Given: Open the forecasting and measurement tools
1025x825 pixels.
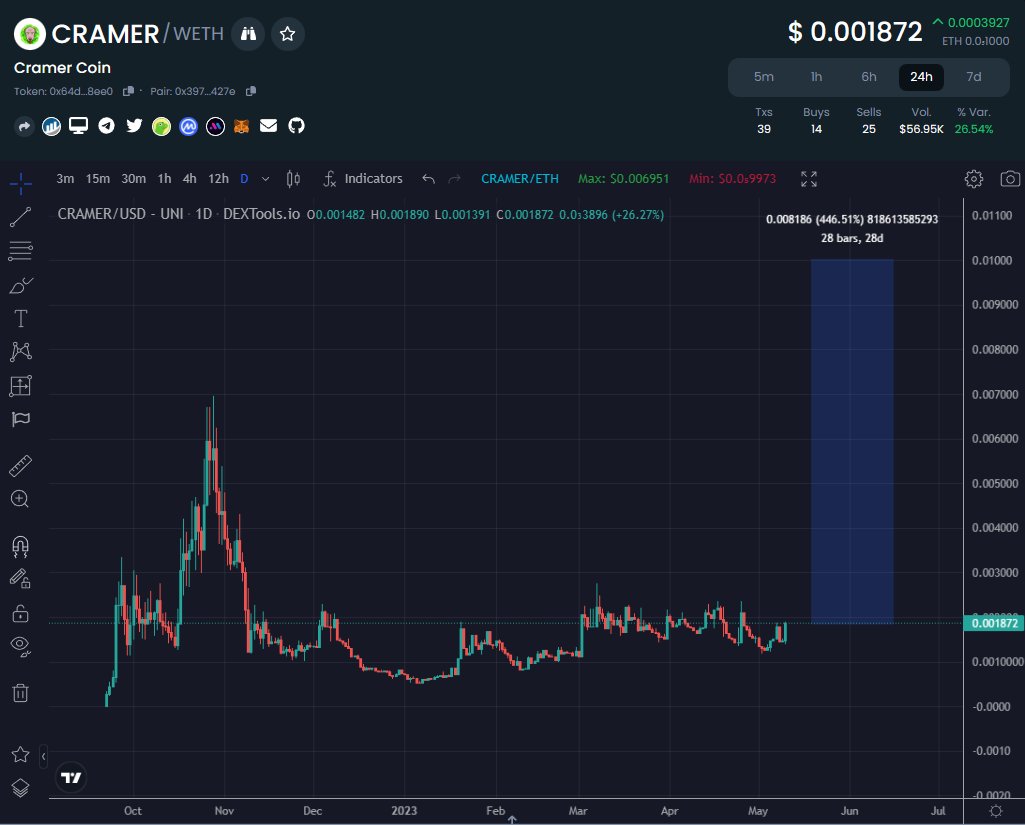Looking at the screenshot, I should tap(20, 386).
